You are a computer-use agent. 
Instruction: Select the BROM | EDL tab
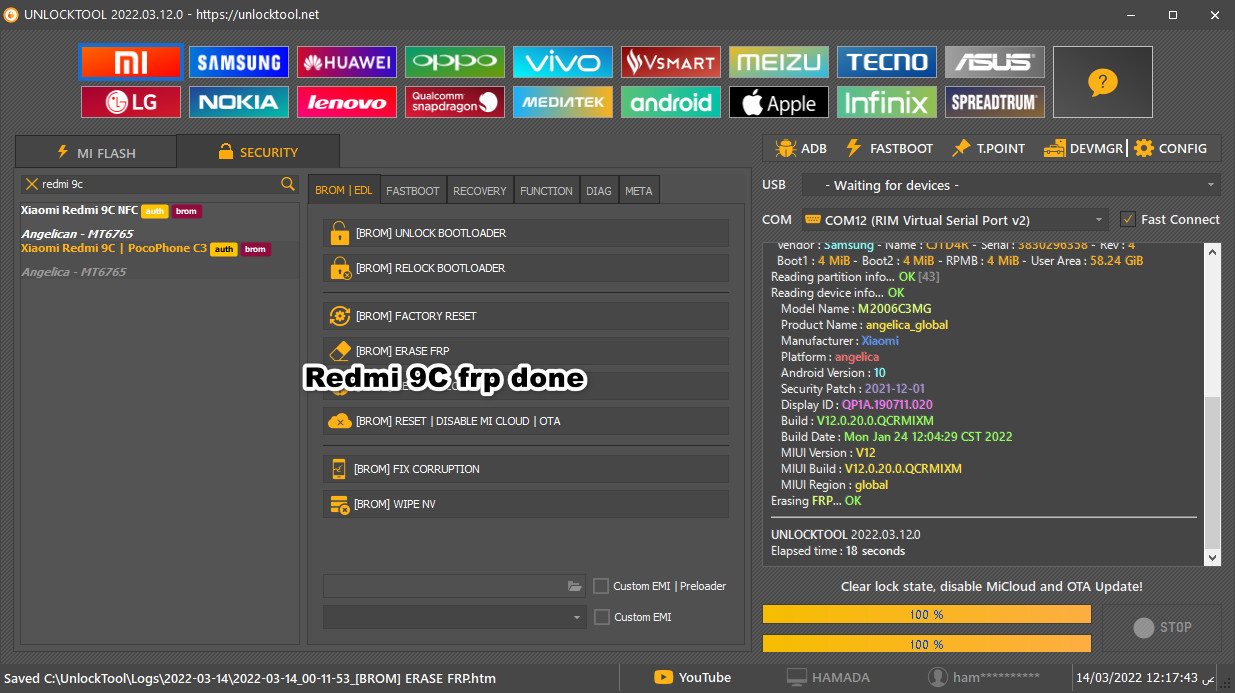(x=343, y=190)
